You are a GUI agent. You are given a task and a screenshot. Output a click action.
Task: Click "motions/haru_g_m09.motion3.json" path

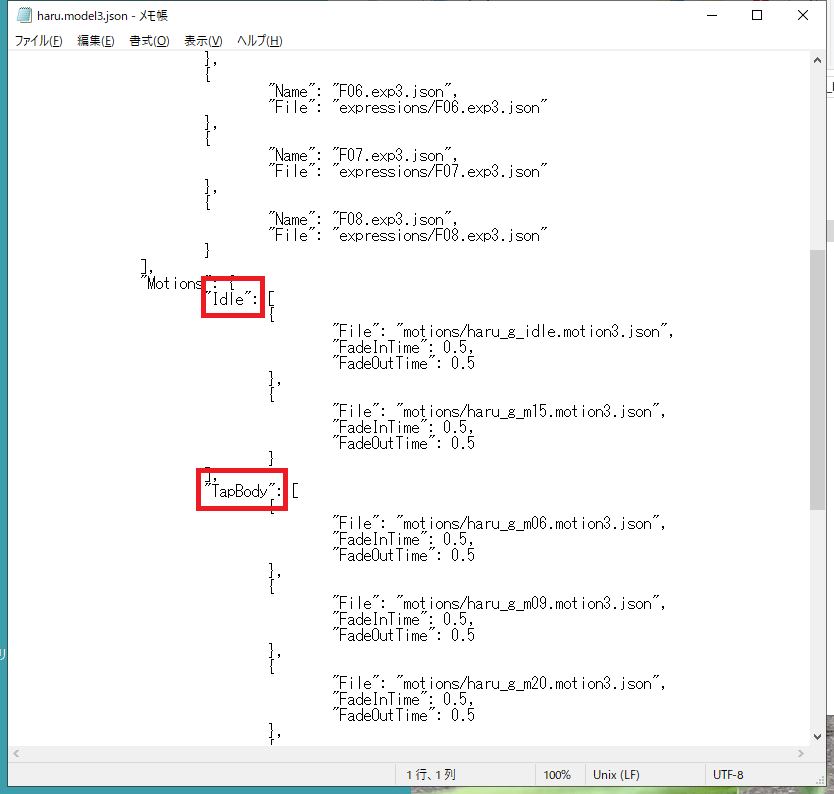pos(528,603)
